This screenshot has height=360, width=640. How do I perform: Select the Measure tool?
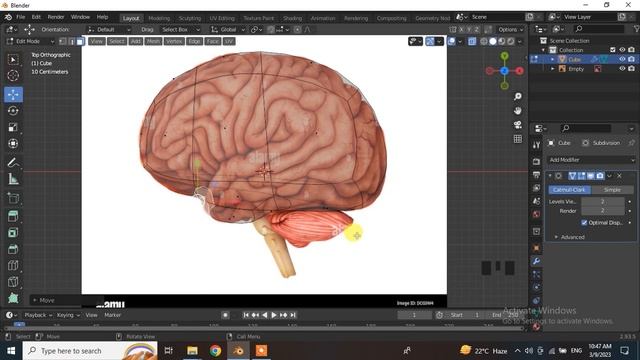coord(13,179)
